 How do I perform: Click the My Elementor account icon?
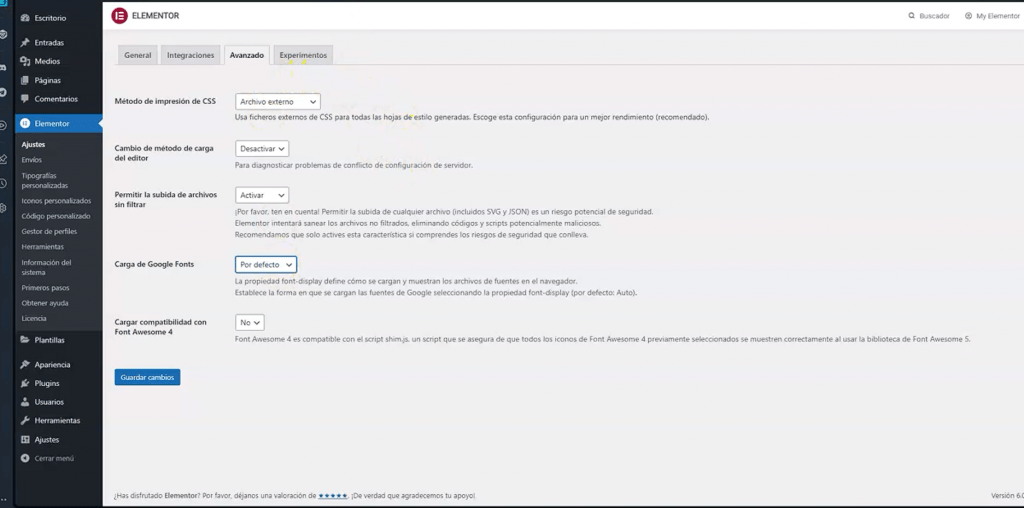pyautogui.click(x=968, y=16)
